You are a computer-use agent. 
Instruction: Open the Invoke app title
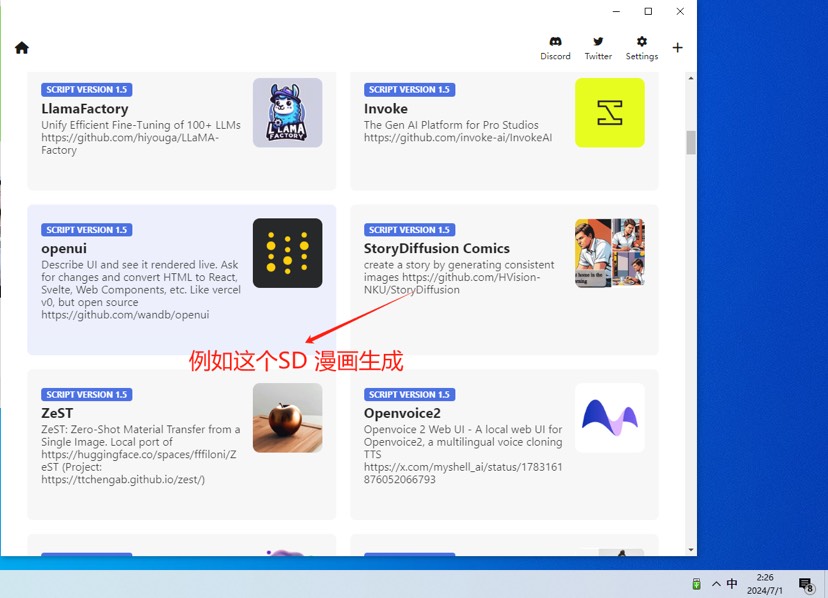386,108
